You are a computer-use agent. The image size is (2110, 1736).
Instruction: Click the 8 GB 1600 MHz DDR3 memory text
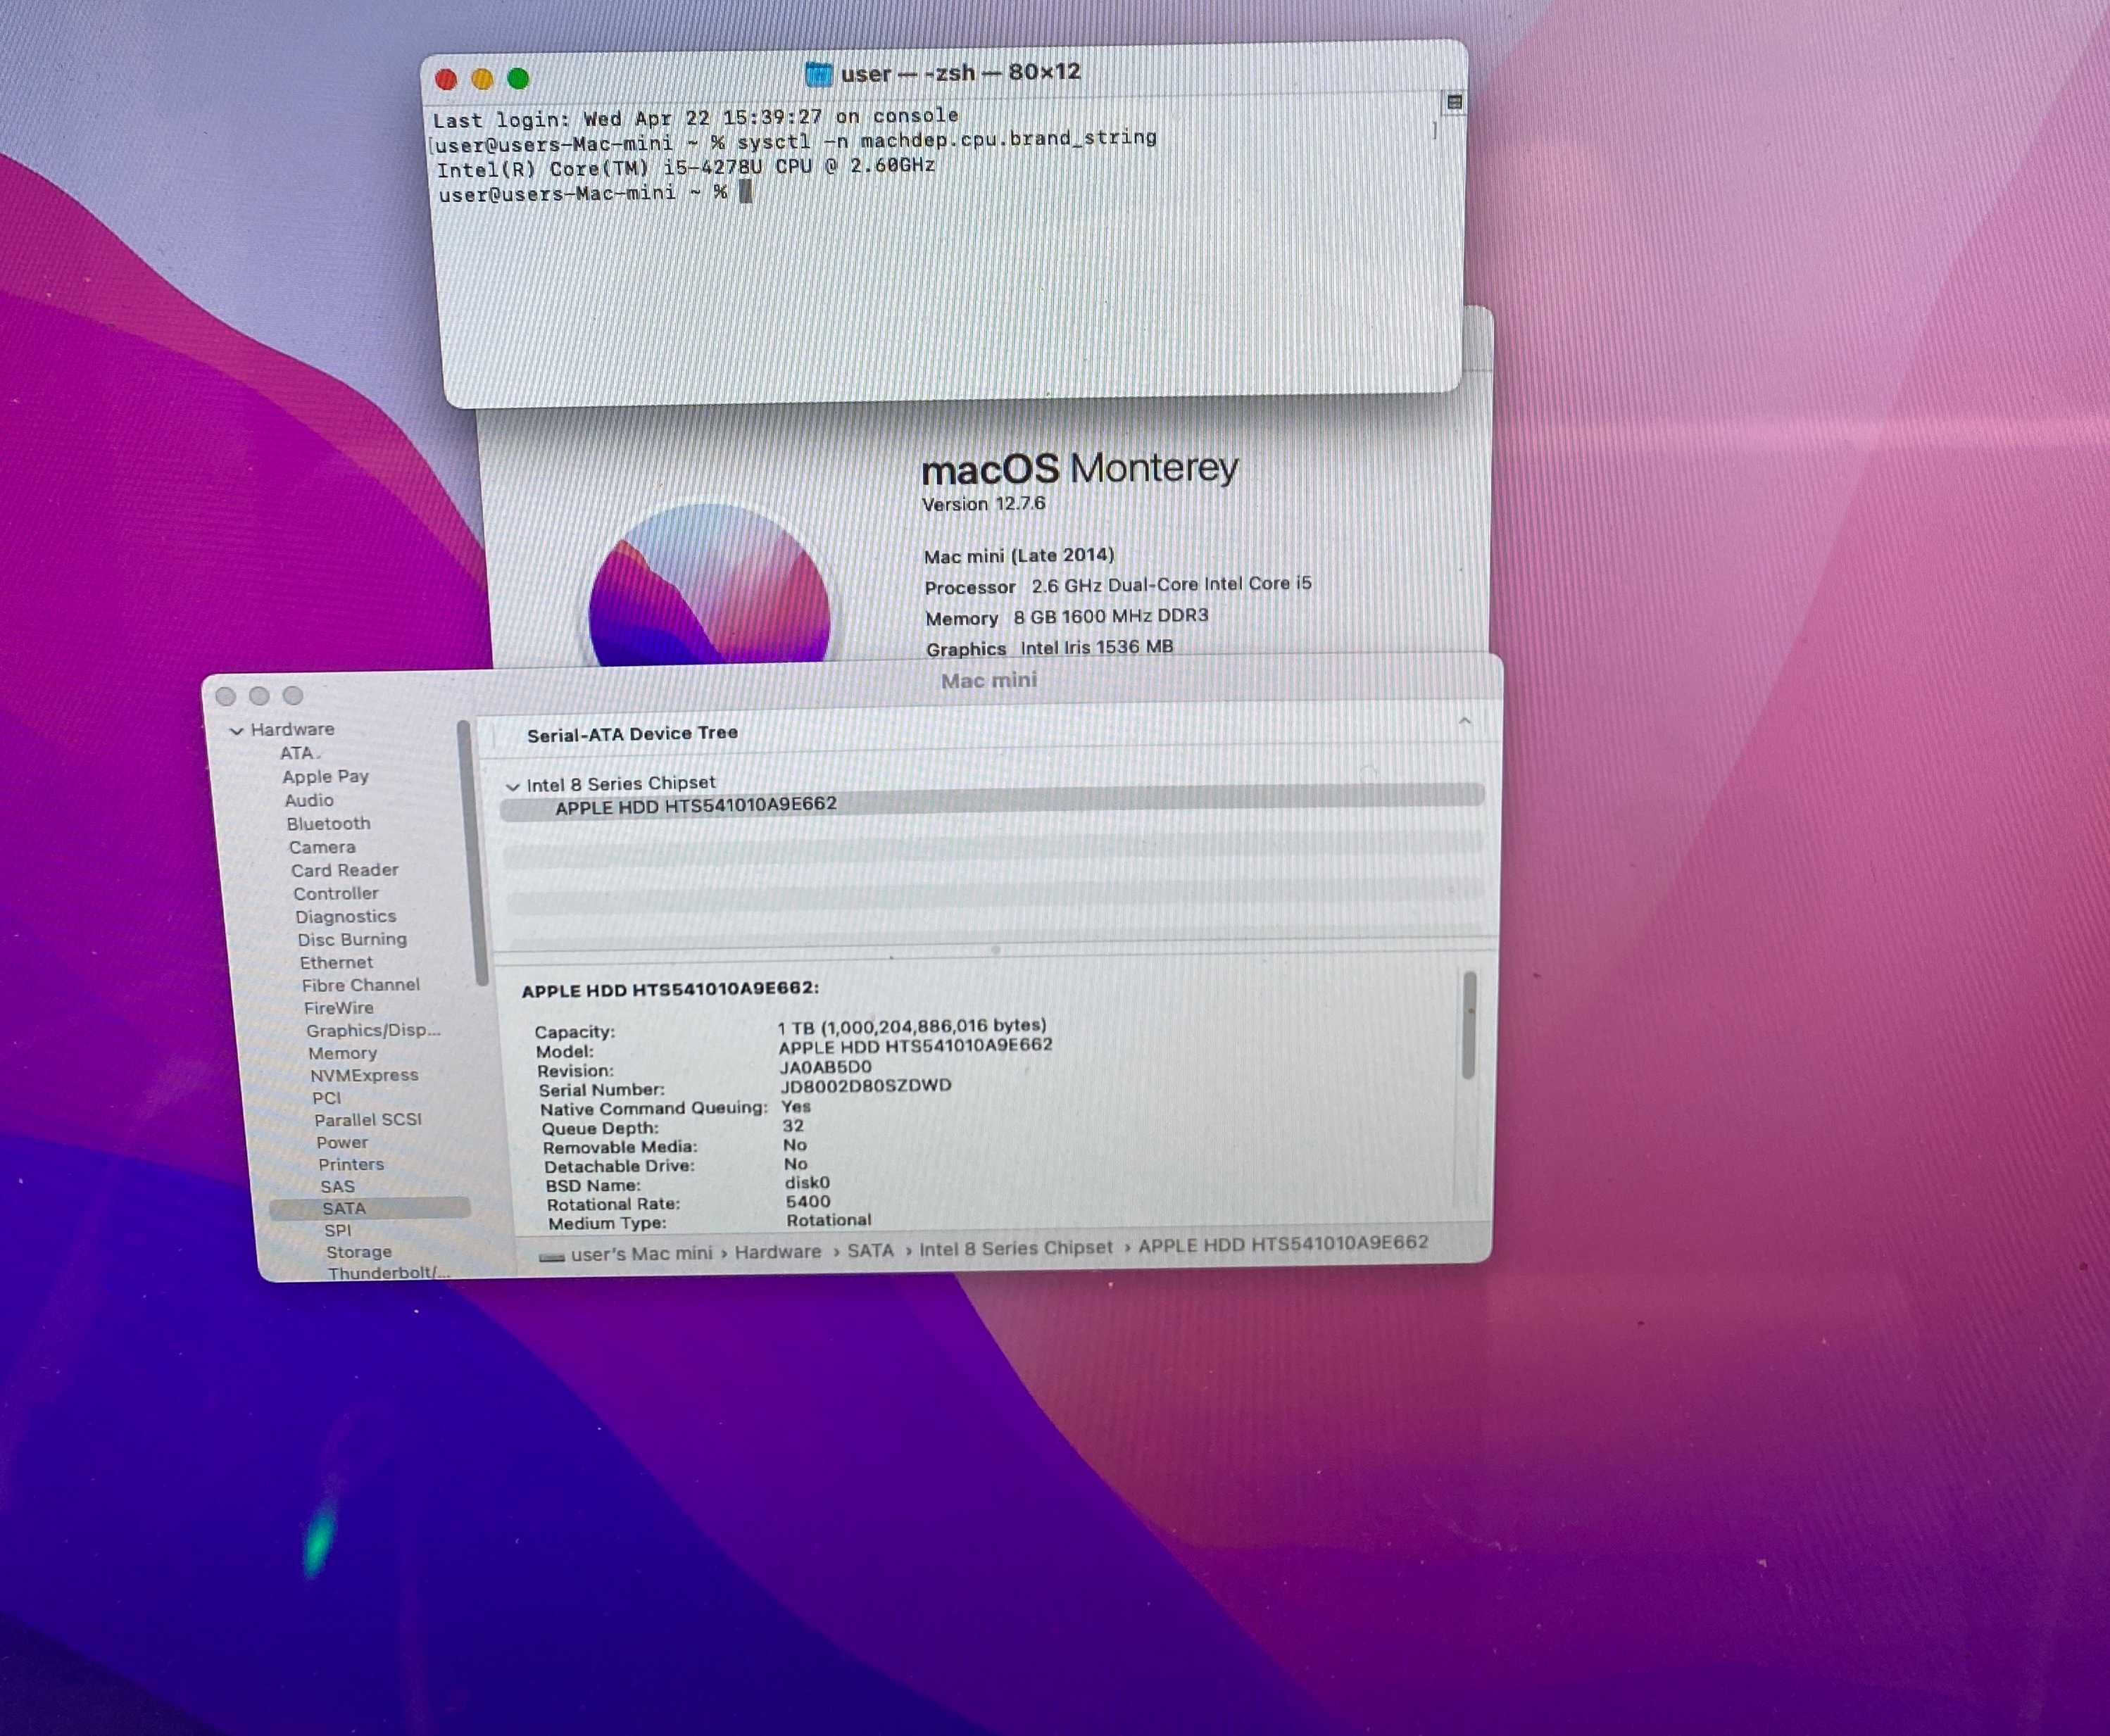pyautogui.click(x=1111, y=617)
